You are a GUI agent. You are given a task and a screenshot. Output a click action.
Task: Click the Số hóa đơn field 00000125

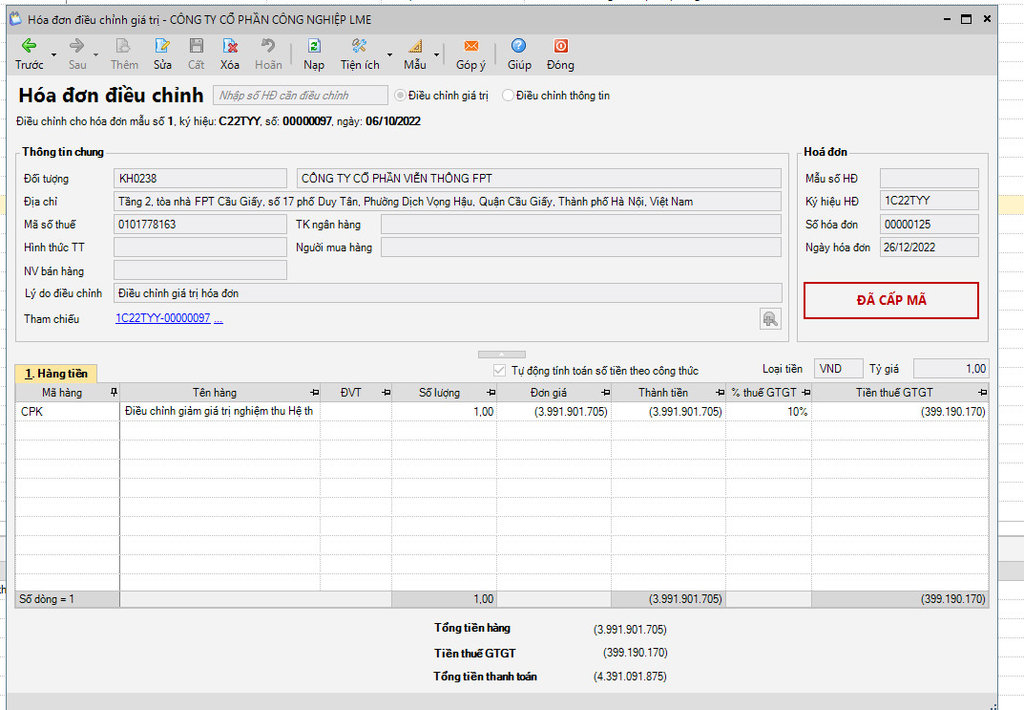[x=929, y=224]
